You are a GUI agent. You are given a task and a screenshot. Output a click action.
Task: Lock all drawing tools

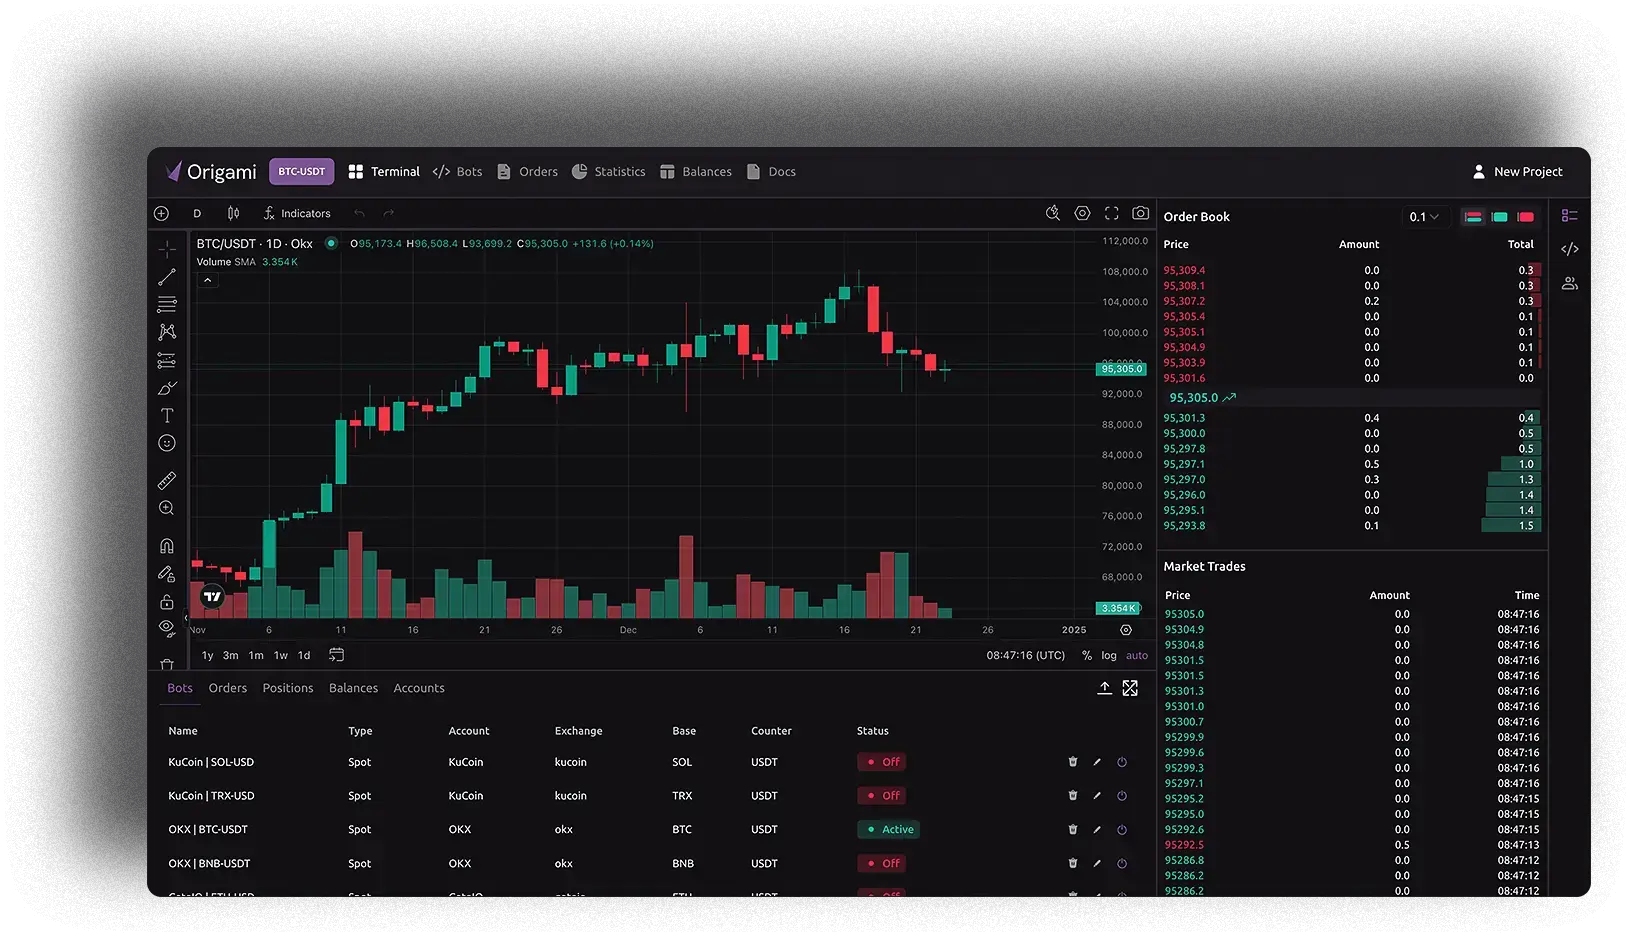167,602
